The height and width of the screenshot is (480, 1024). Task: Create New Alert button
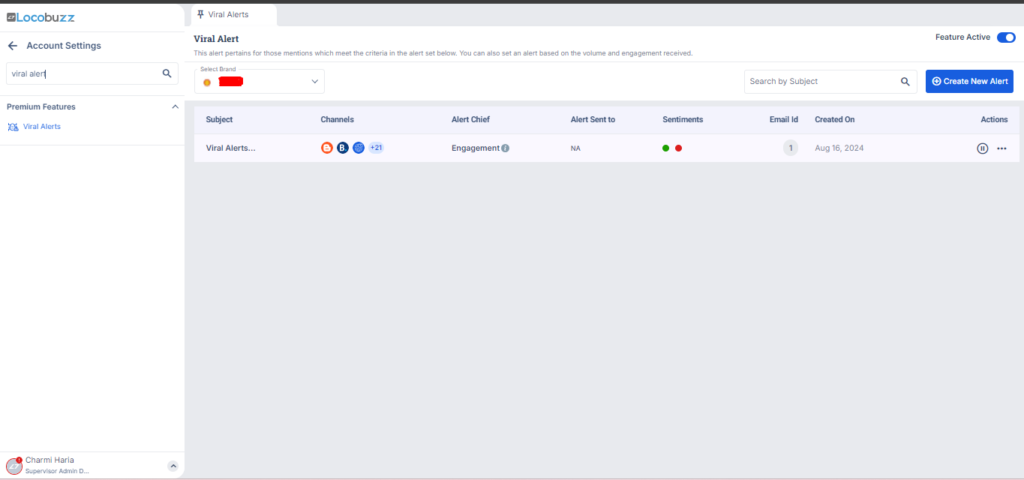click(x=969, y=82)
